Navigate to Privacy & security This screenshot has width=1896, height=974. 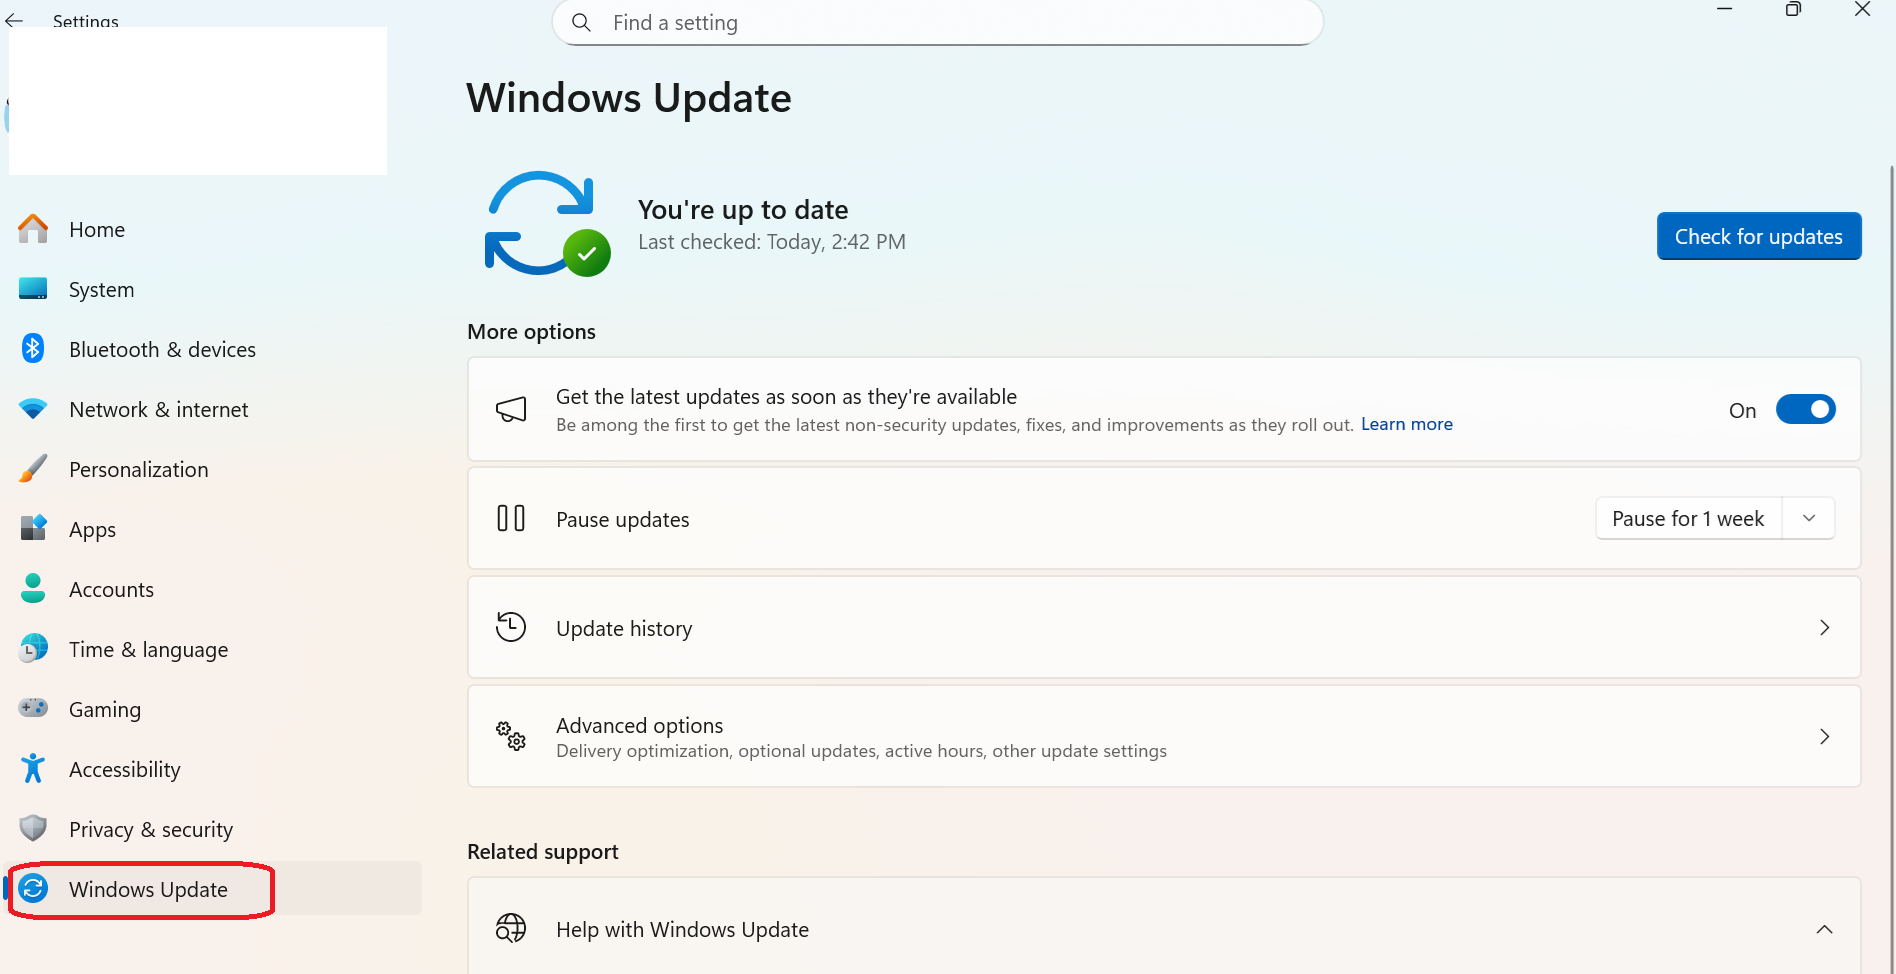(x=214, y=829)
